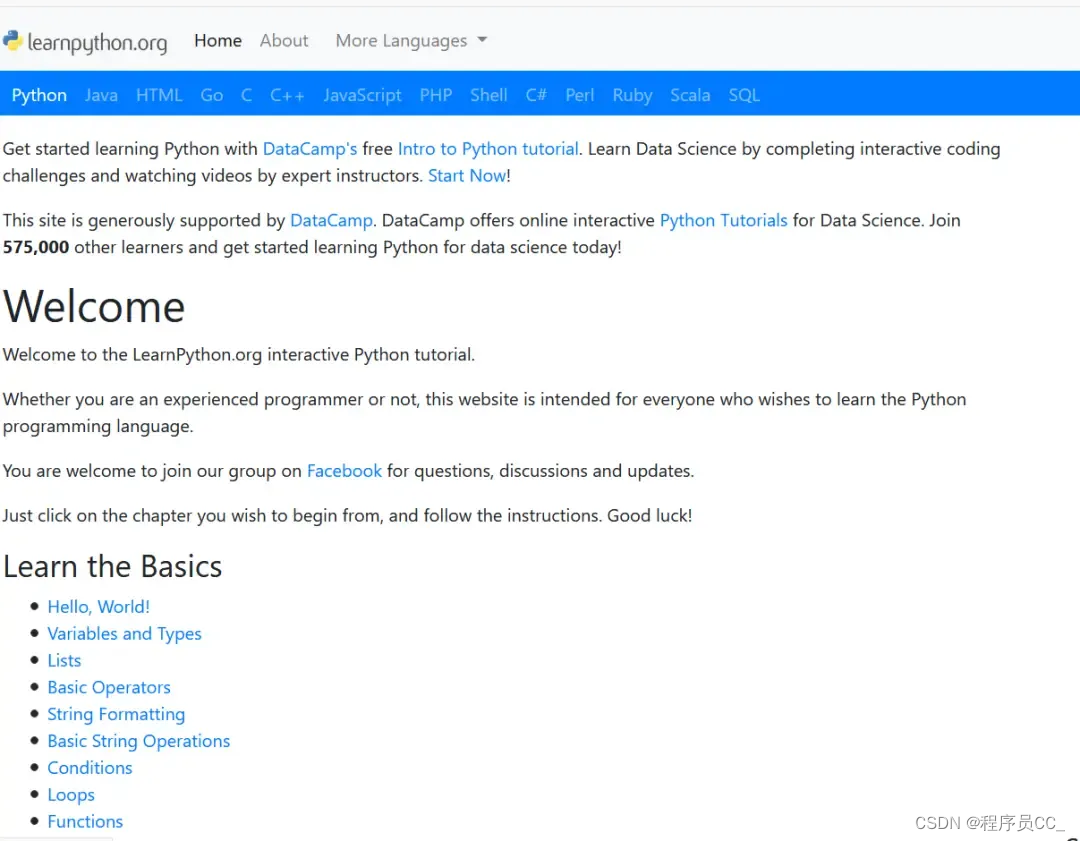Switch to the HTML tutorial tab
This screenshot has height=841, width=1080.
tap(159, 95)
